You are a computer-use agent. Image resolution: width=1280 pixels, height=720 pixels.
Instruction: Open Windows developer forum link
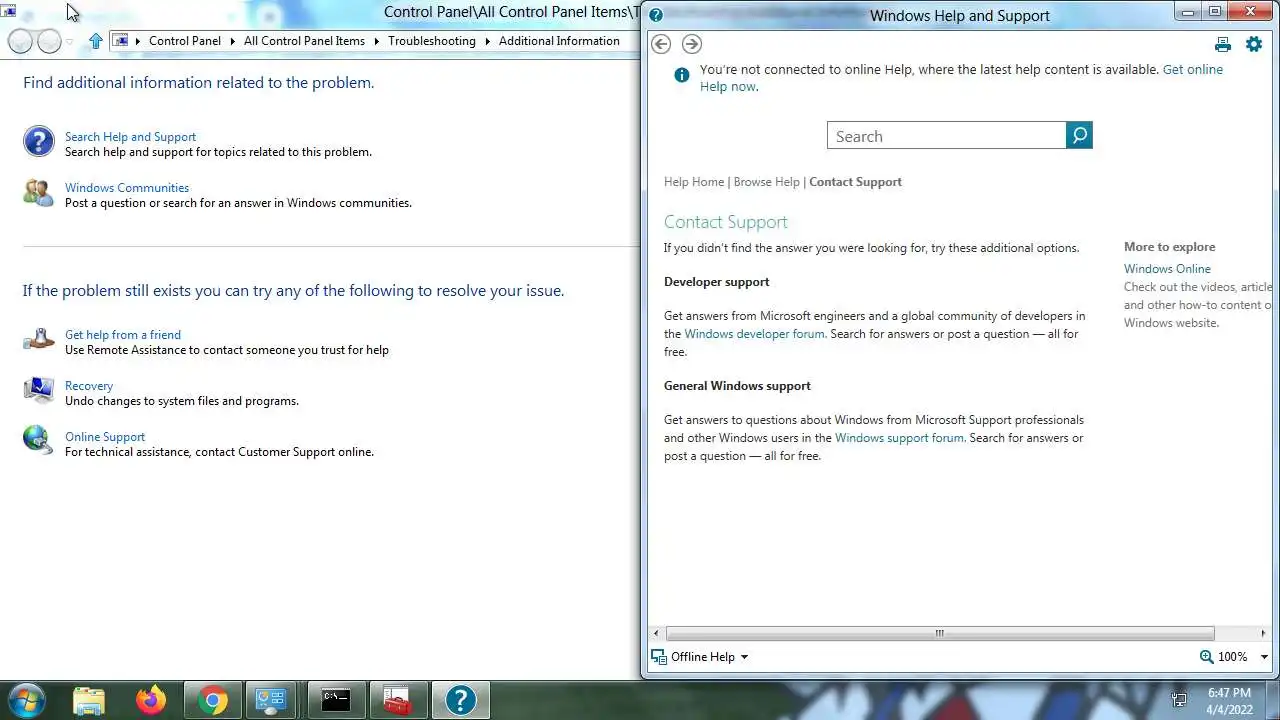point(755,334)
